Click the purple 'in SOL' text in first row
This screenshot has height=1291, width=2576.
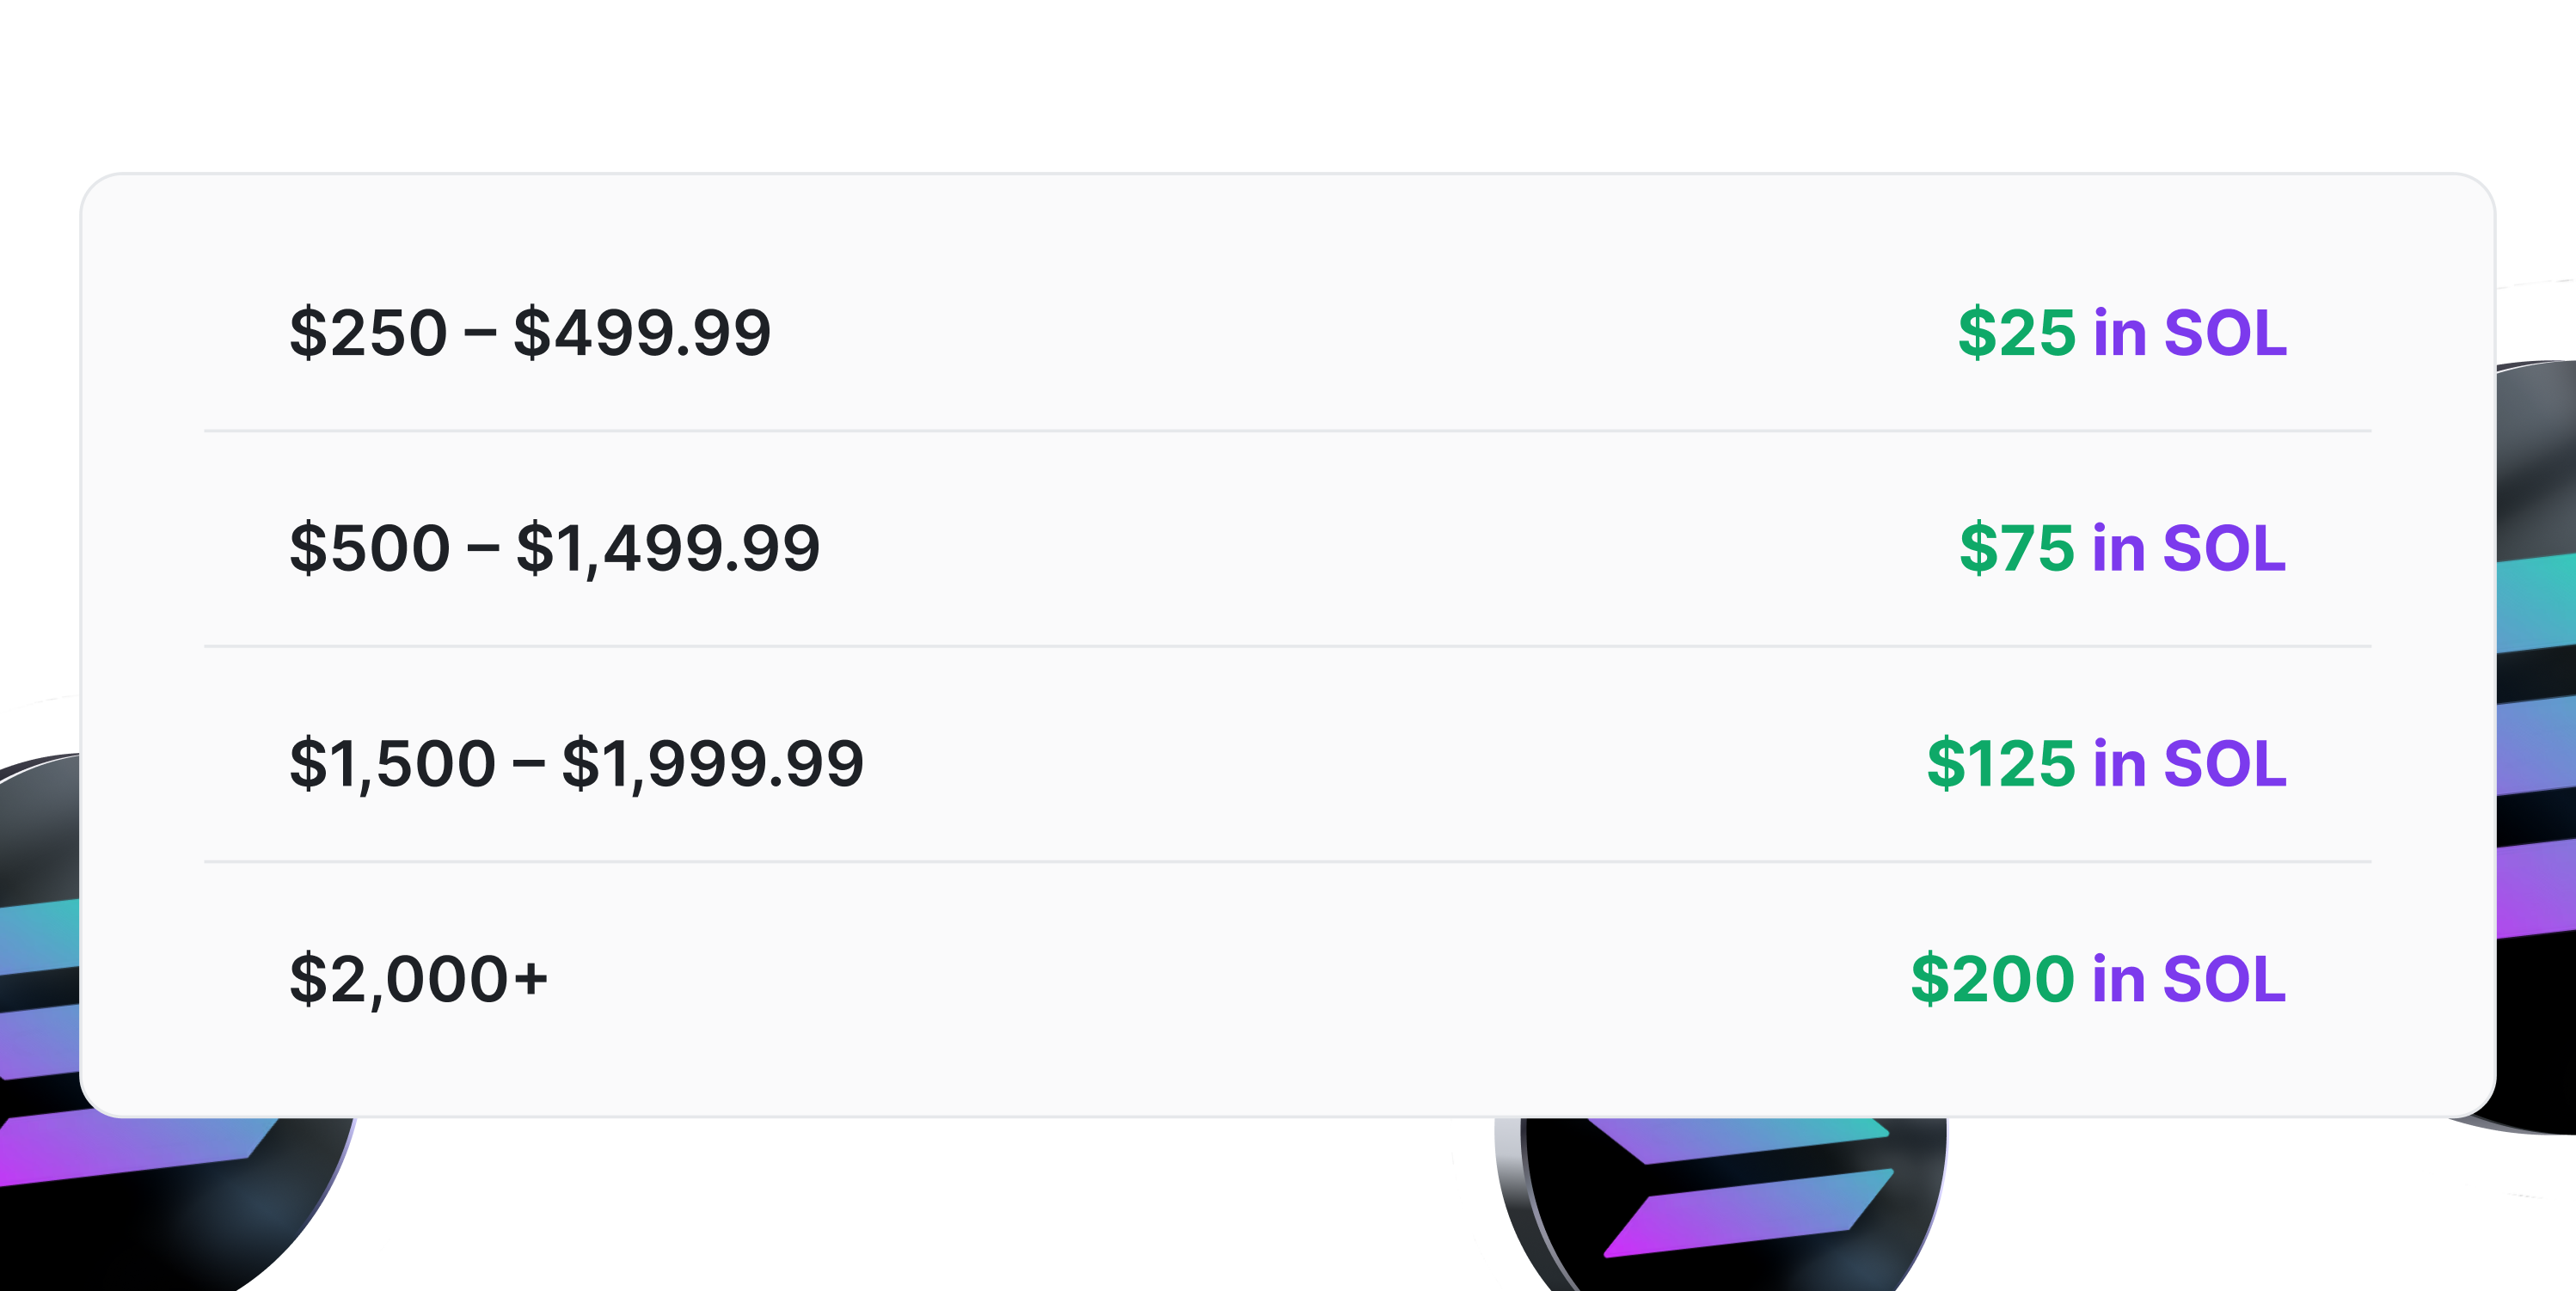pos(2190,333)
